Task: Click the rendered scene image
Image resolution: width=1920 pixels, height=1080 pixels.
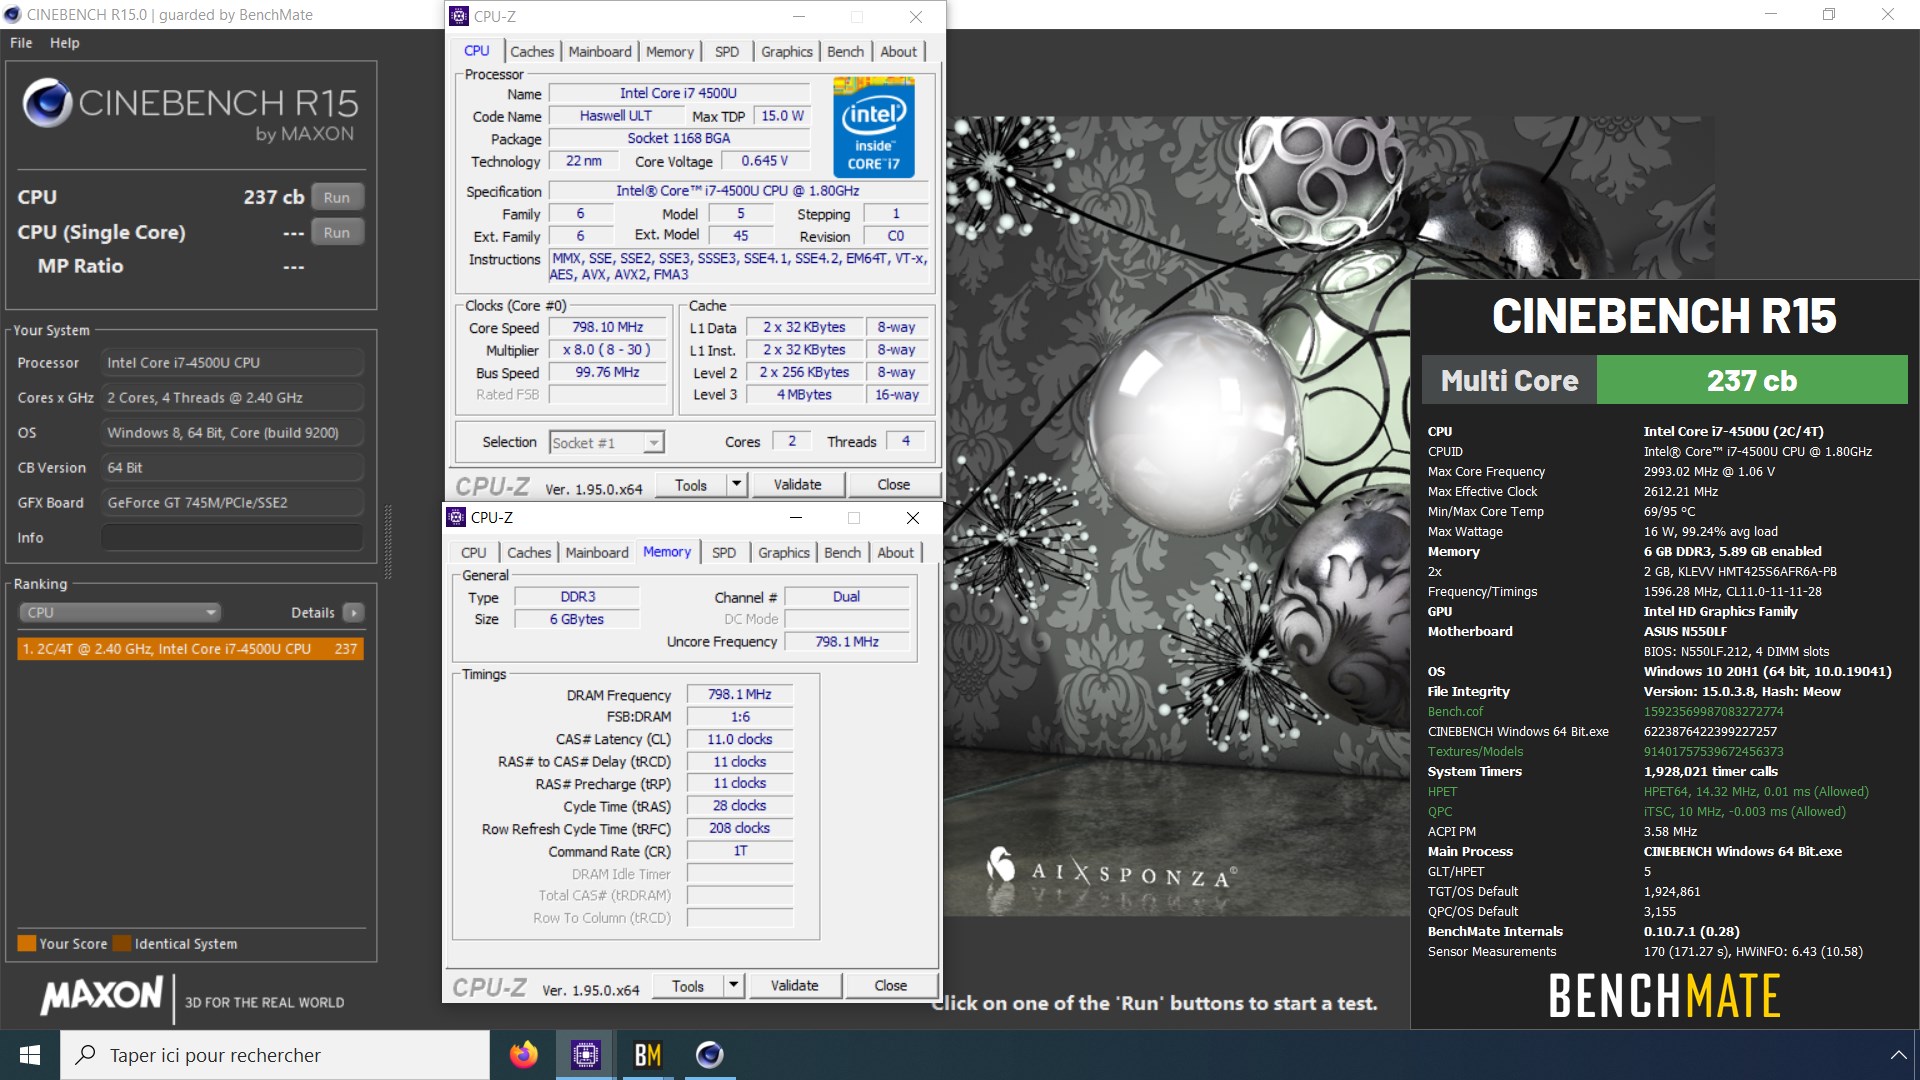Action: click(1177, 515)
